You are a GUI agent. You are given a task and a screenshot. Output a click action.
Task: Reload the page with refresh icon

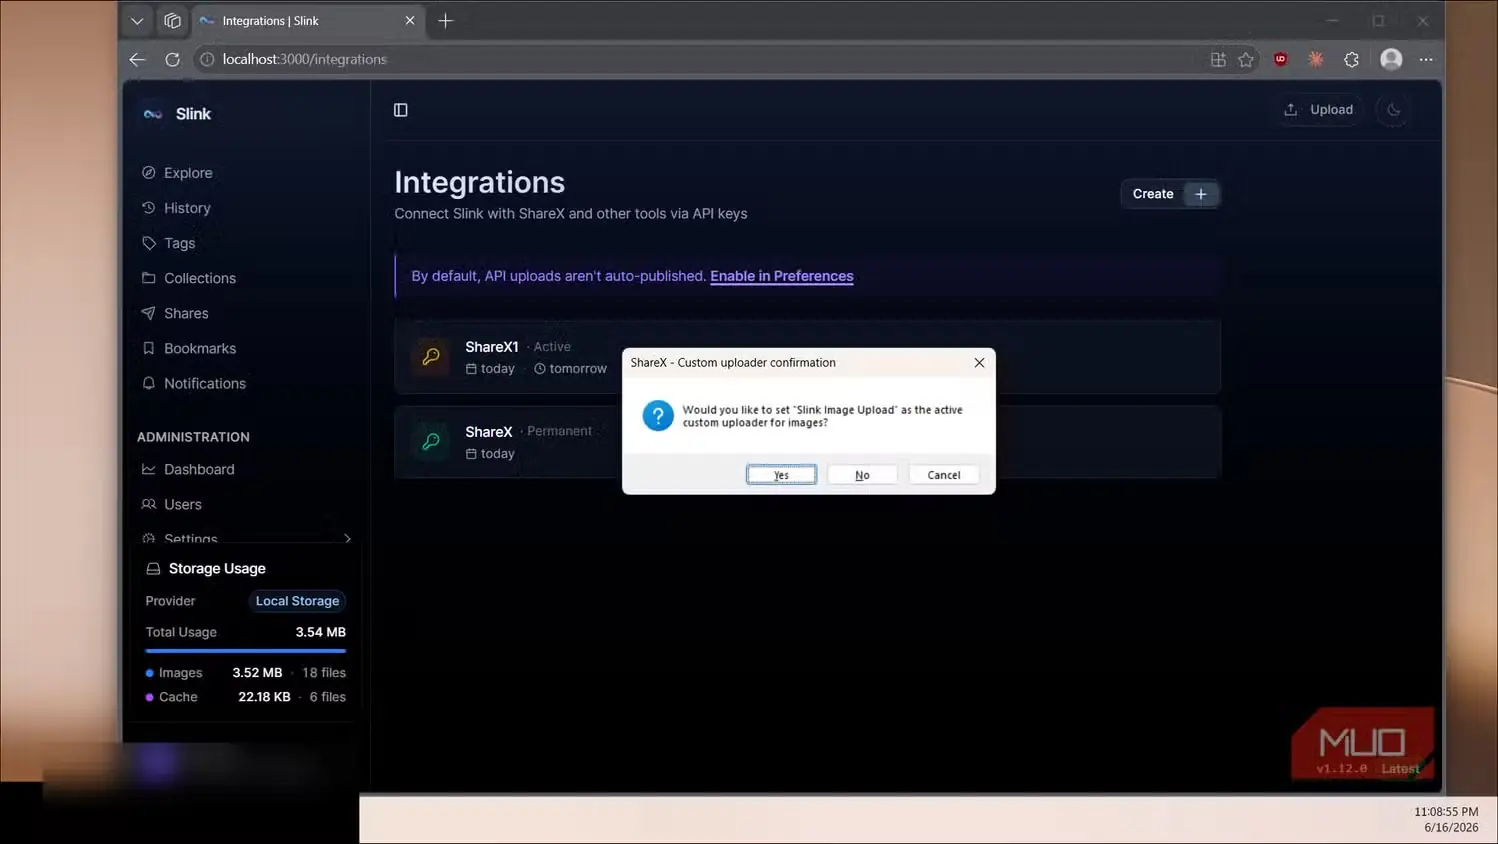172,59
